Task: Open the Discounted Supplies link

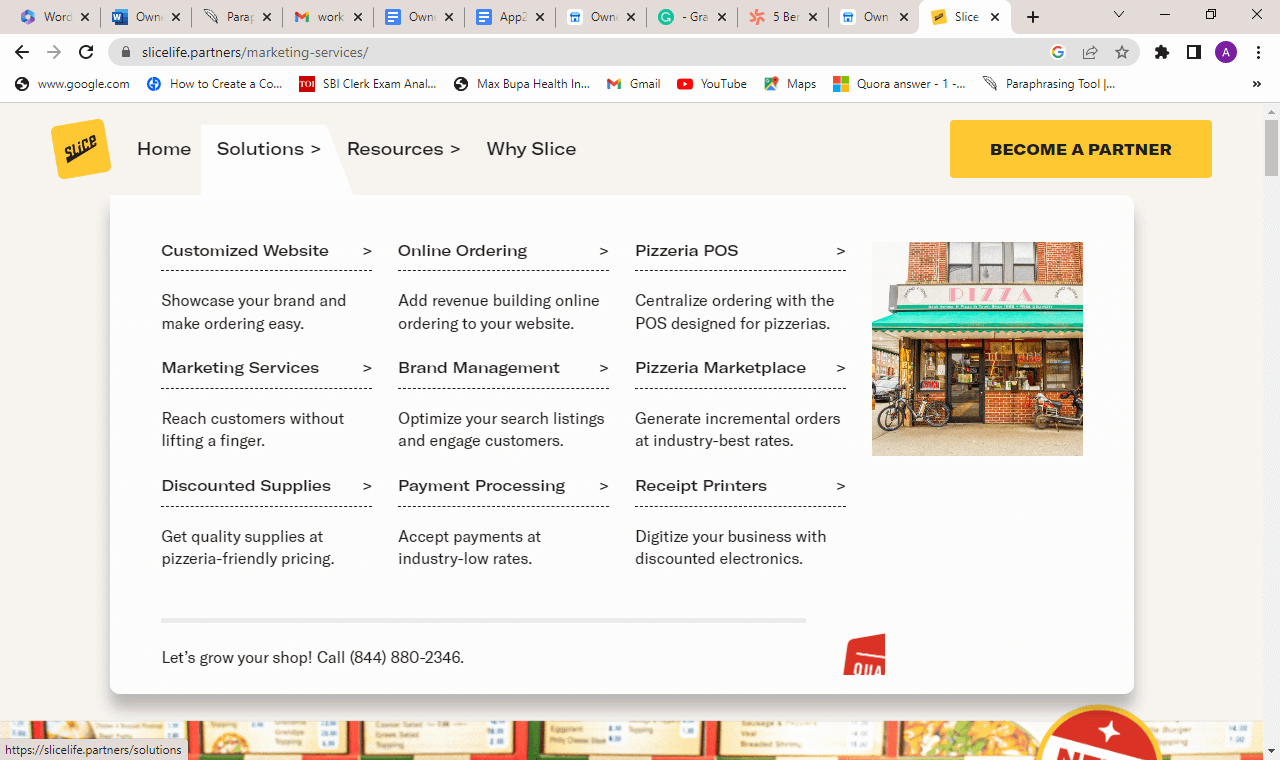Action: (x=246, y=486)
